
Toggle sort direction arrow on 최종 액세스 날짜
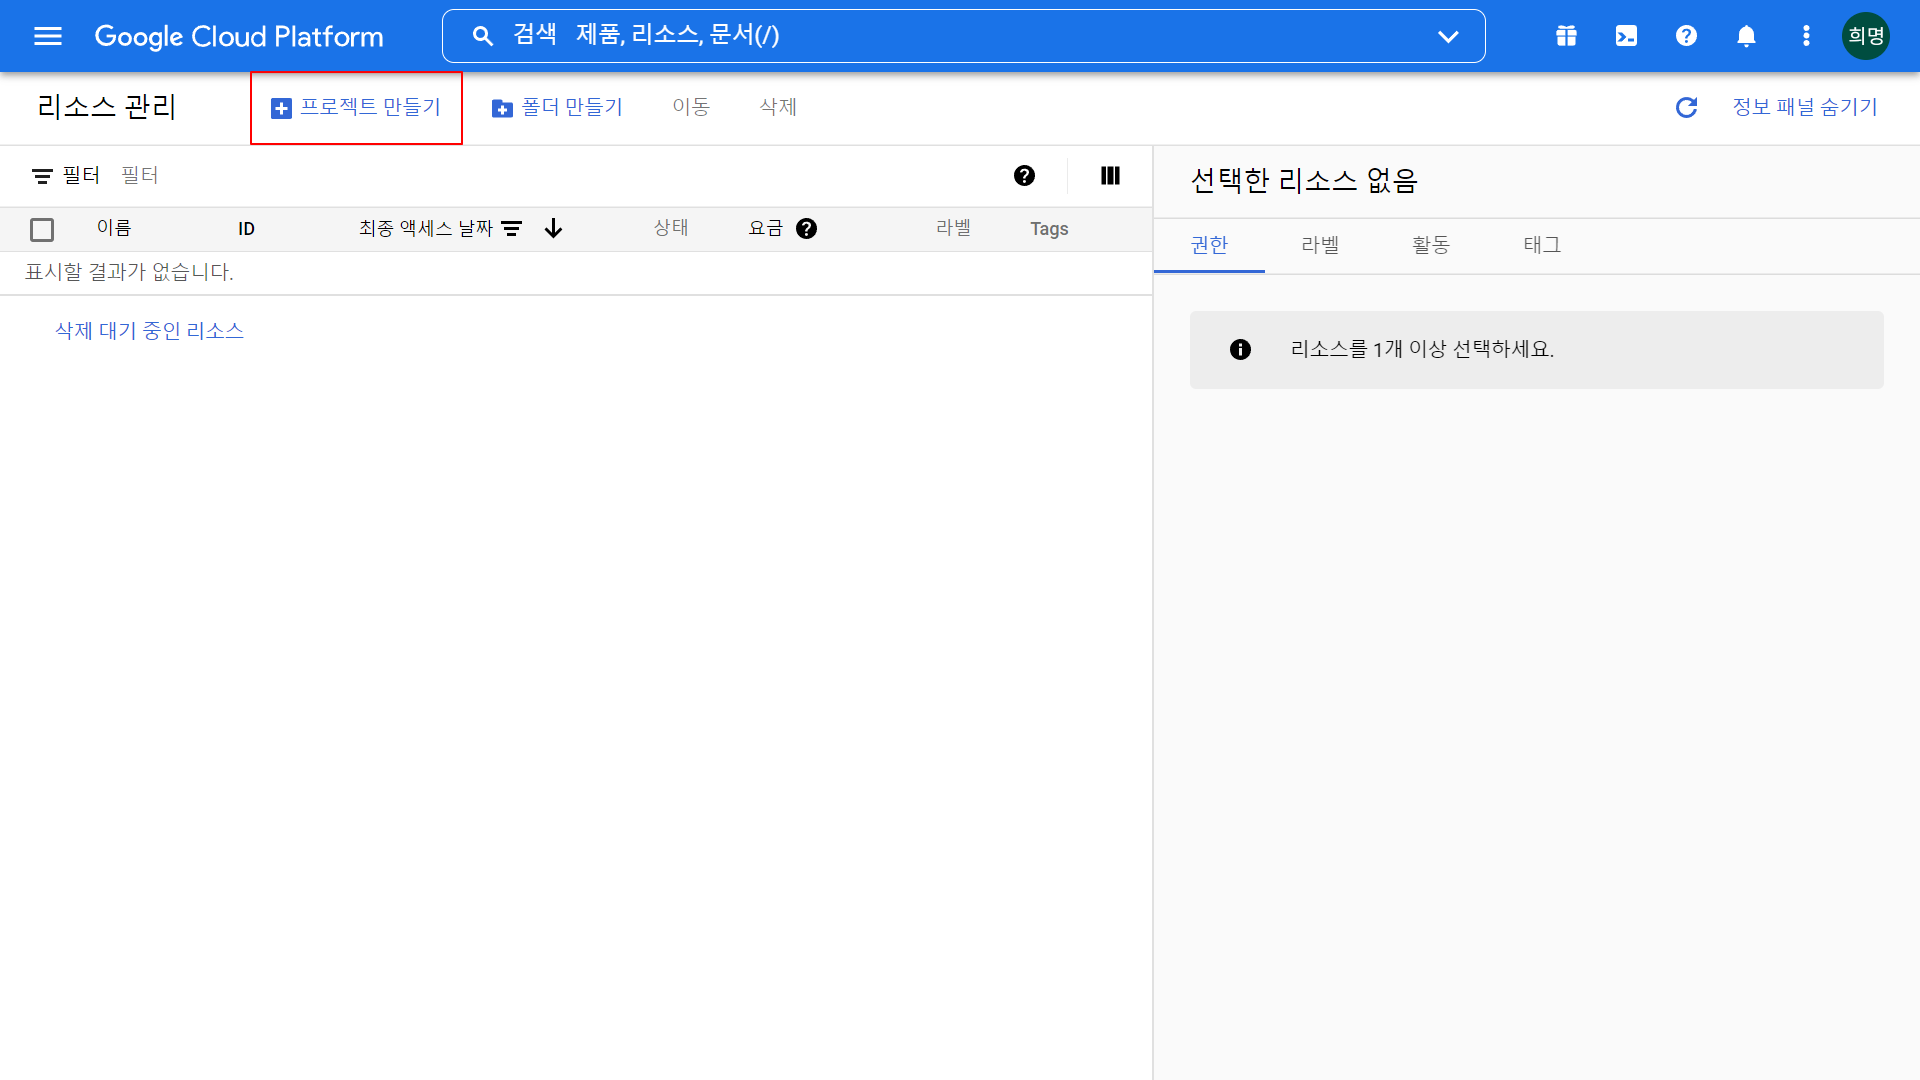coord(553,229)
